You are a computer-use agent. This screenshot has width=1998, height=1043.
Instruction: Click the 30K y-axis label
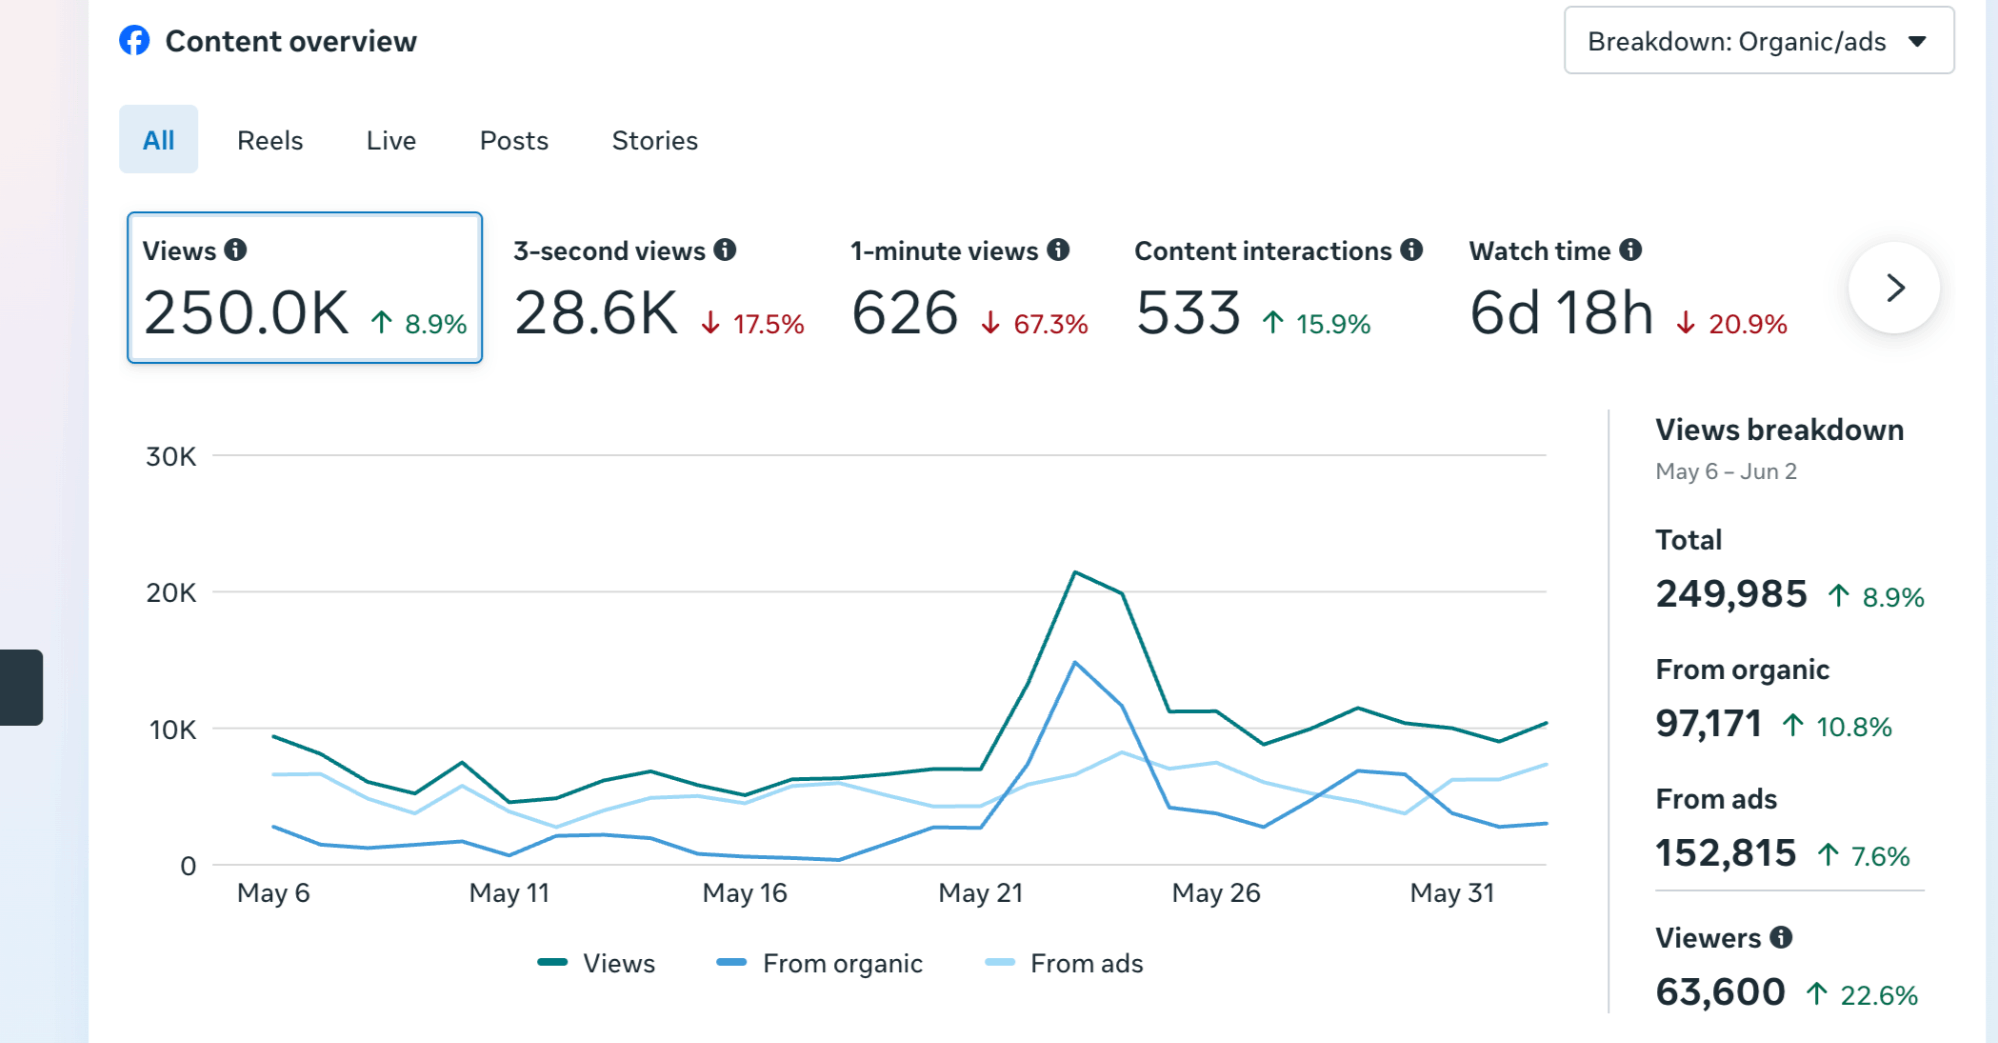[x=171, y=457]
